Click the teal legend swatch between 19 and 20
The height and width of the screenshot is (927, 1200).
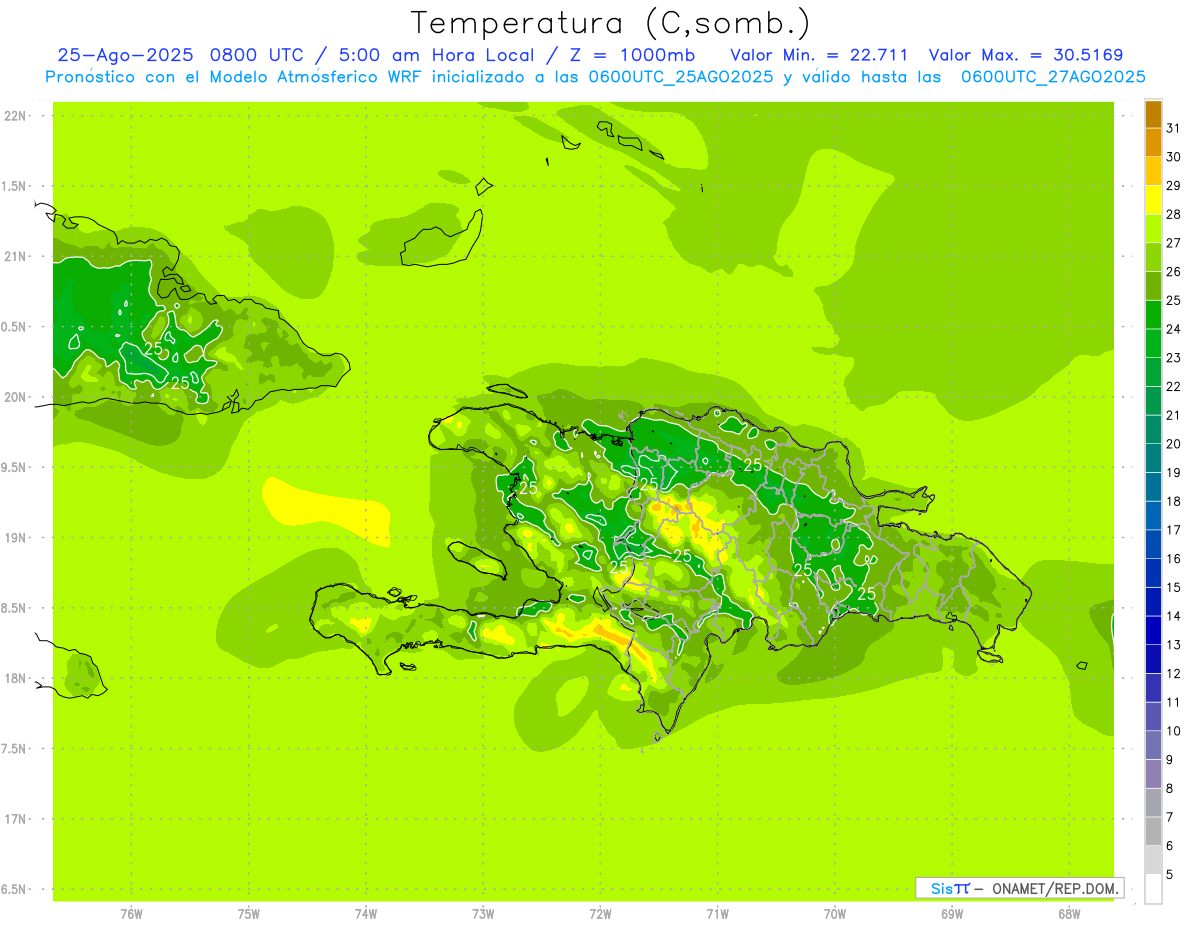point(1153,458)
